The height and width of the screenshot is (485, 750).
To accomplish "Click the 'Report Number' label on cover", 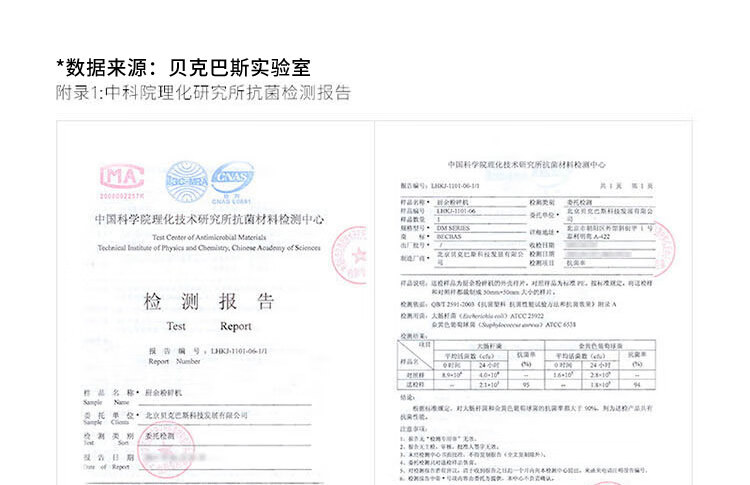I will [x=174, y=362].
